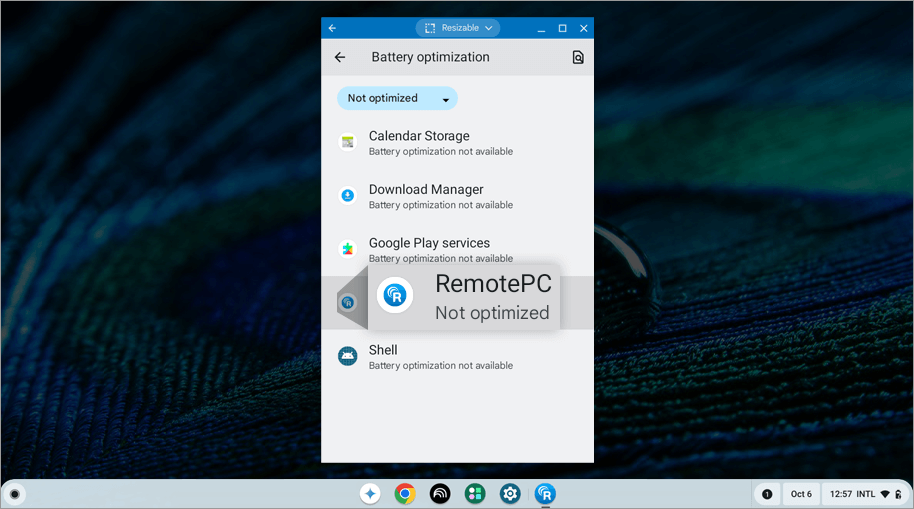Expand the Resizable window size menu
This screenshot has height=509, width=914.
pyautogui.click(x=457, y=28)
